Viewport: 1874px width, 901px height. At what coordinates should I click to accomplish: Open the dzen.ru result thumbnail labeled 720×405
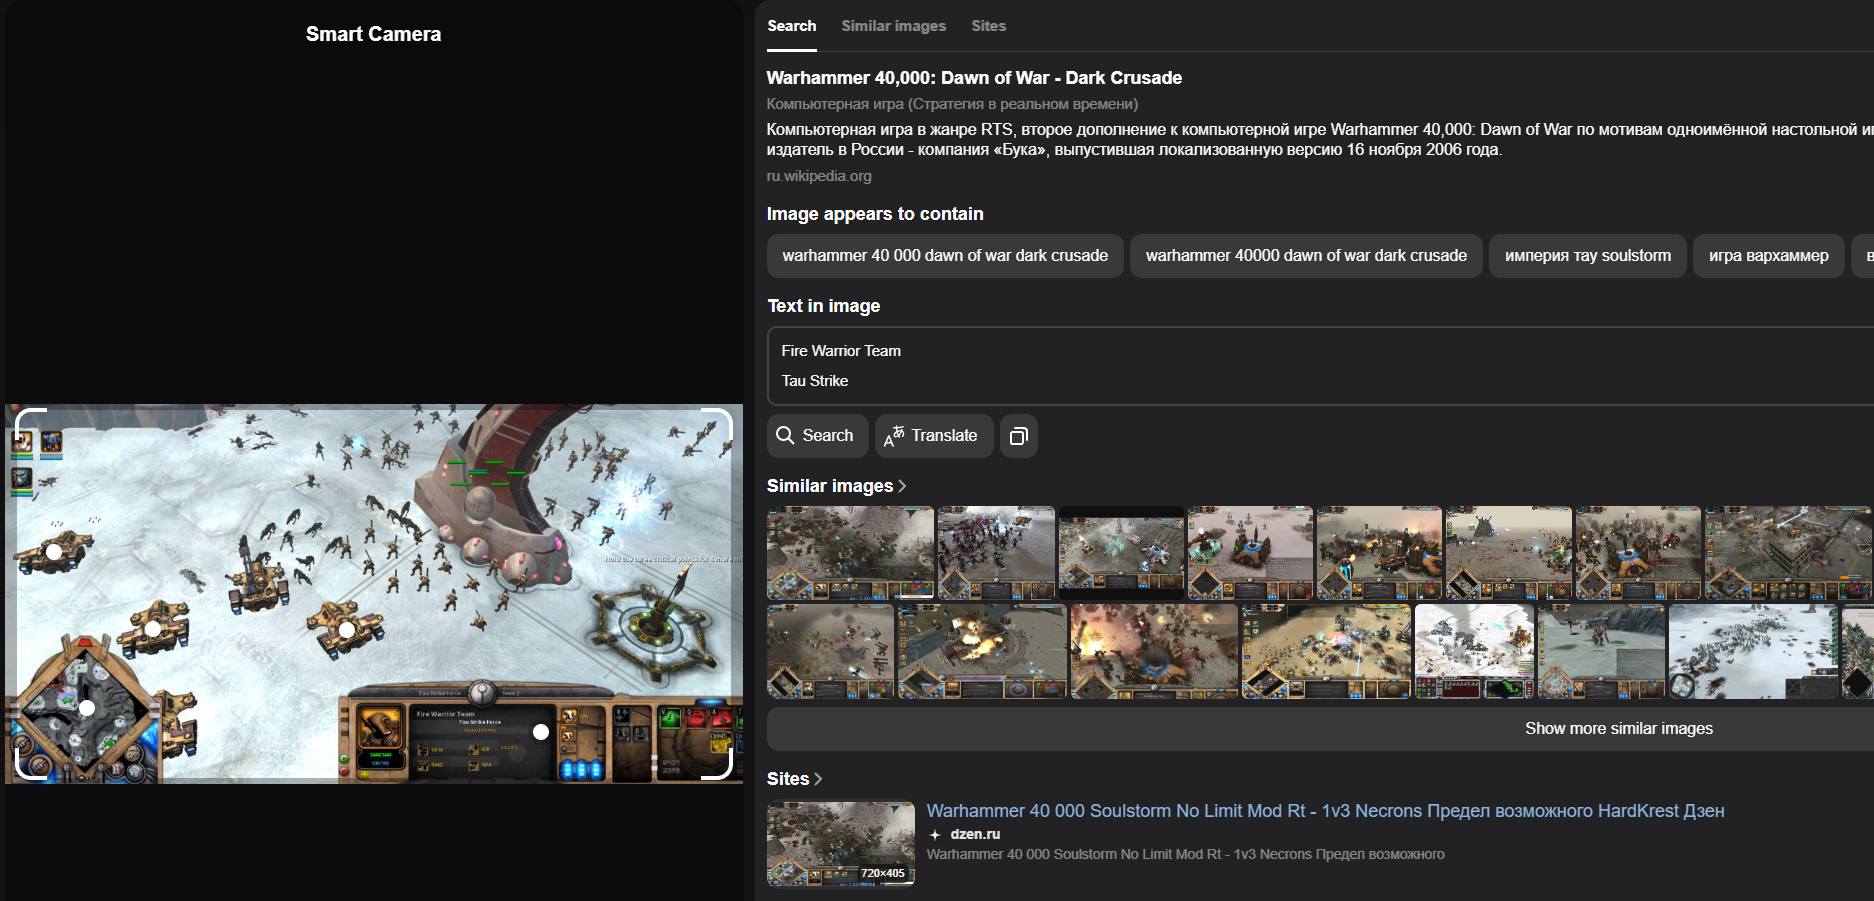click(841, 844)
